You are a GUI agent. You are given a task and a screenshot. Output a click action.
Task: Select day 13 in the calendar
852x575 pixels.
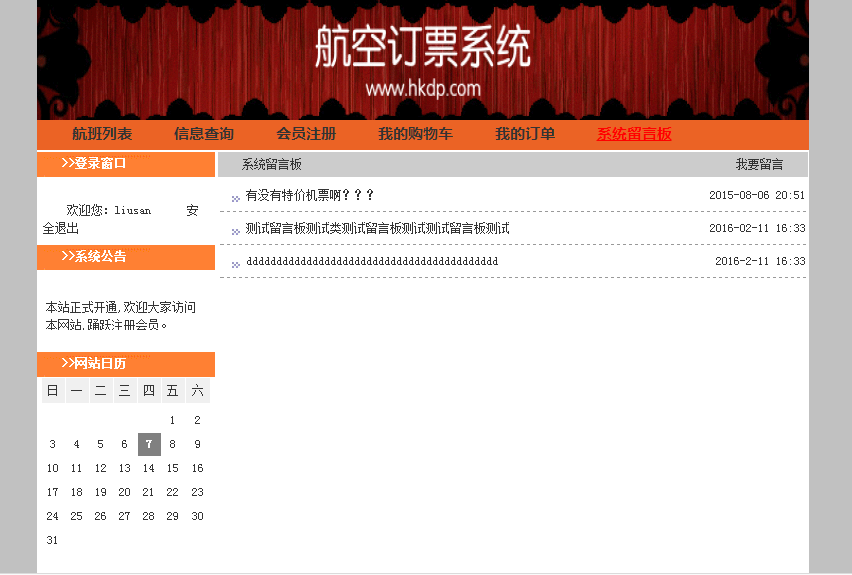point(124,468)
